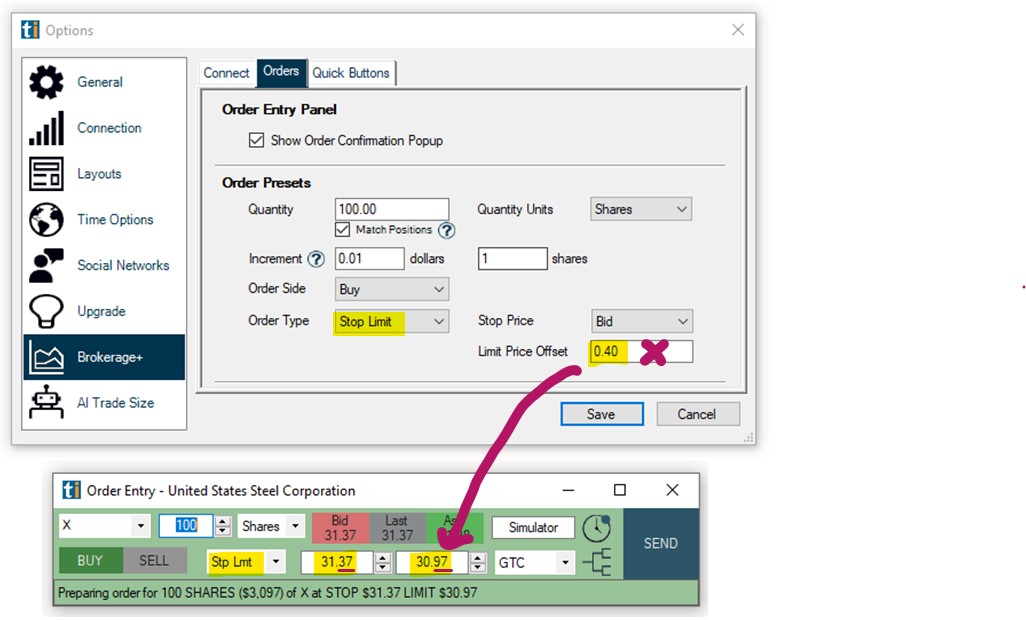Click the Save button
The image size is (1026, 620).
(x=601, y=414)
